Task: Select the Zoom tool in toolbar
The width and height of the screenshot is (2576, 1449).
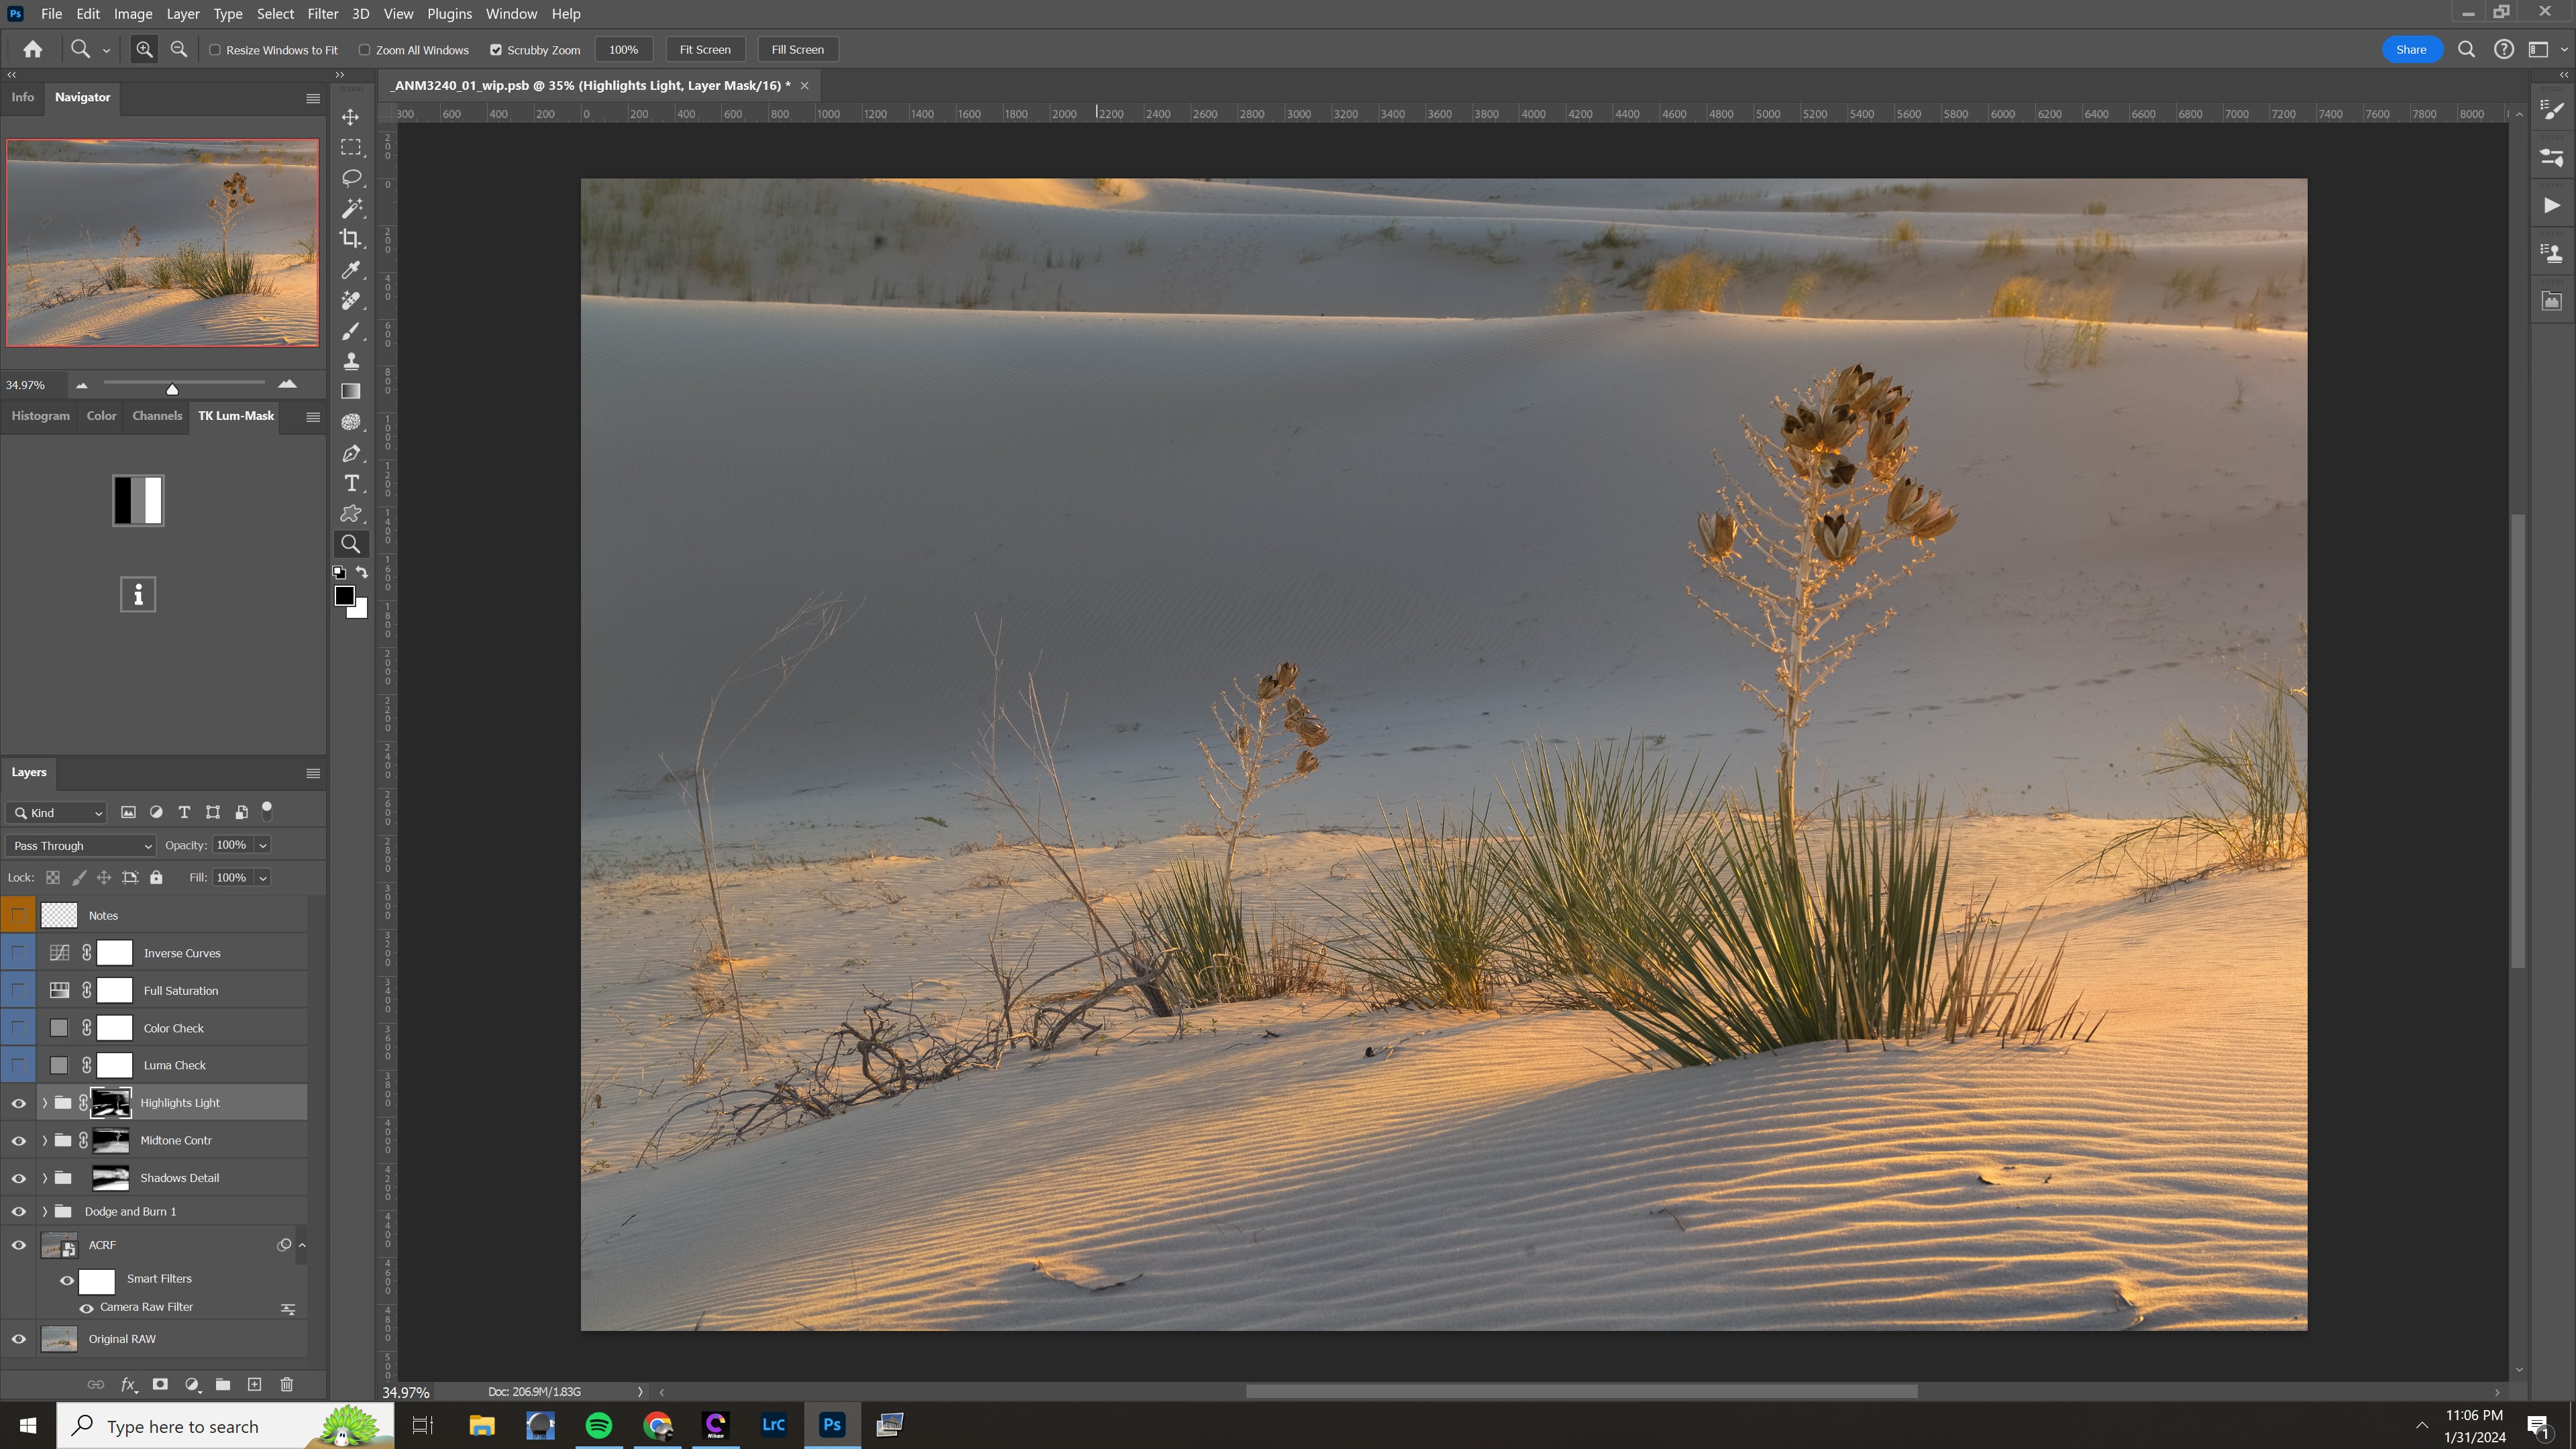Action: [351, 544]
